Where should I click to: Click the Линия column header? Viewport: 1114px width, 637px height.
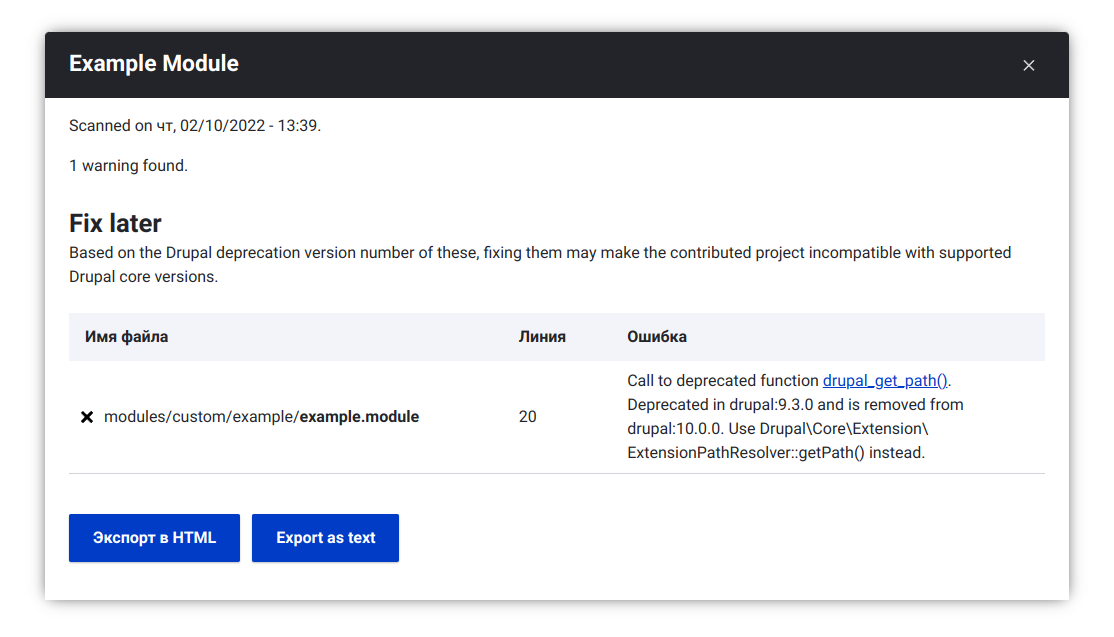[x=542, y=337]
